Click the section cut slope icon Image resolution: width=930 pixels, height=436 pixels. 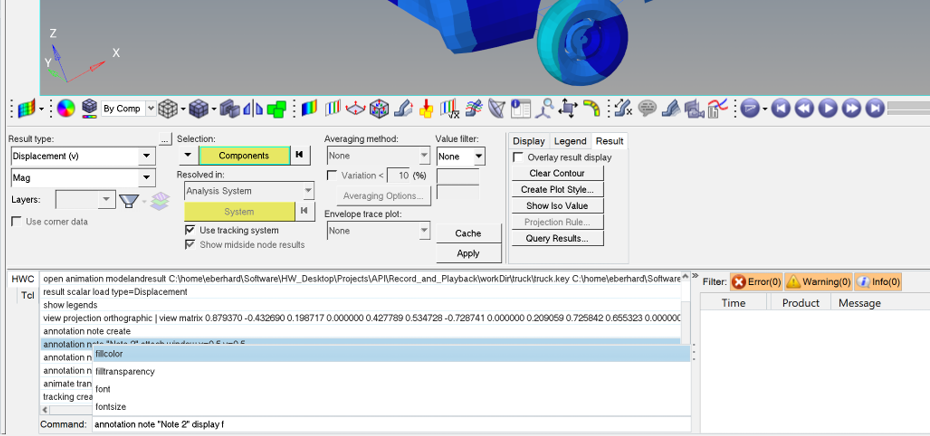[x=670, y=108]
